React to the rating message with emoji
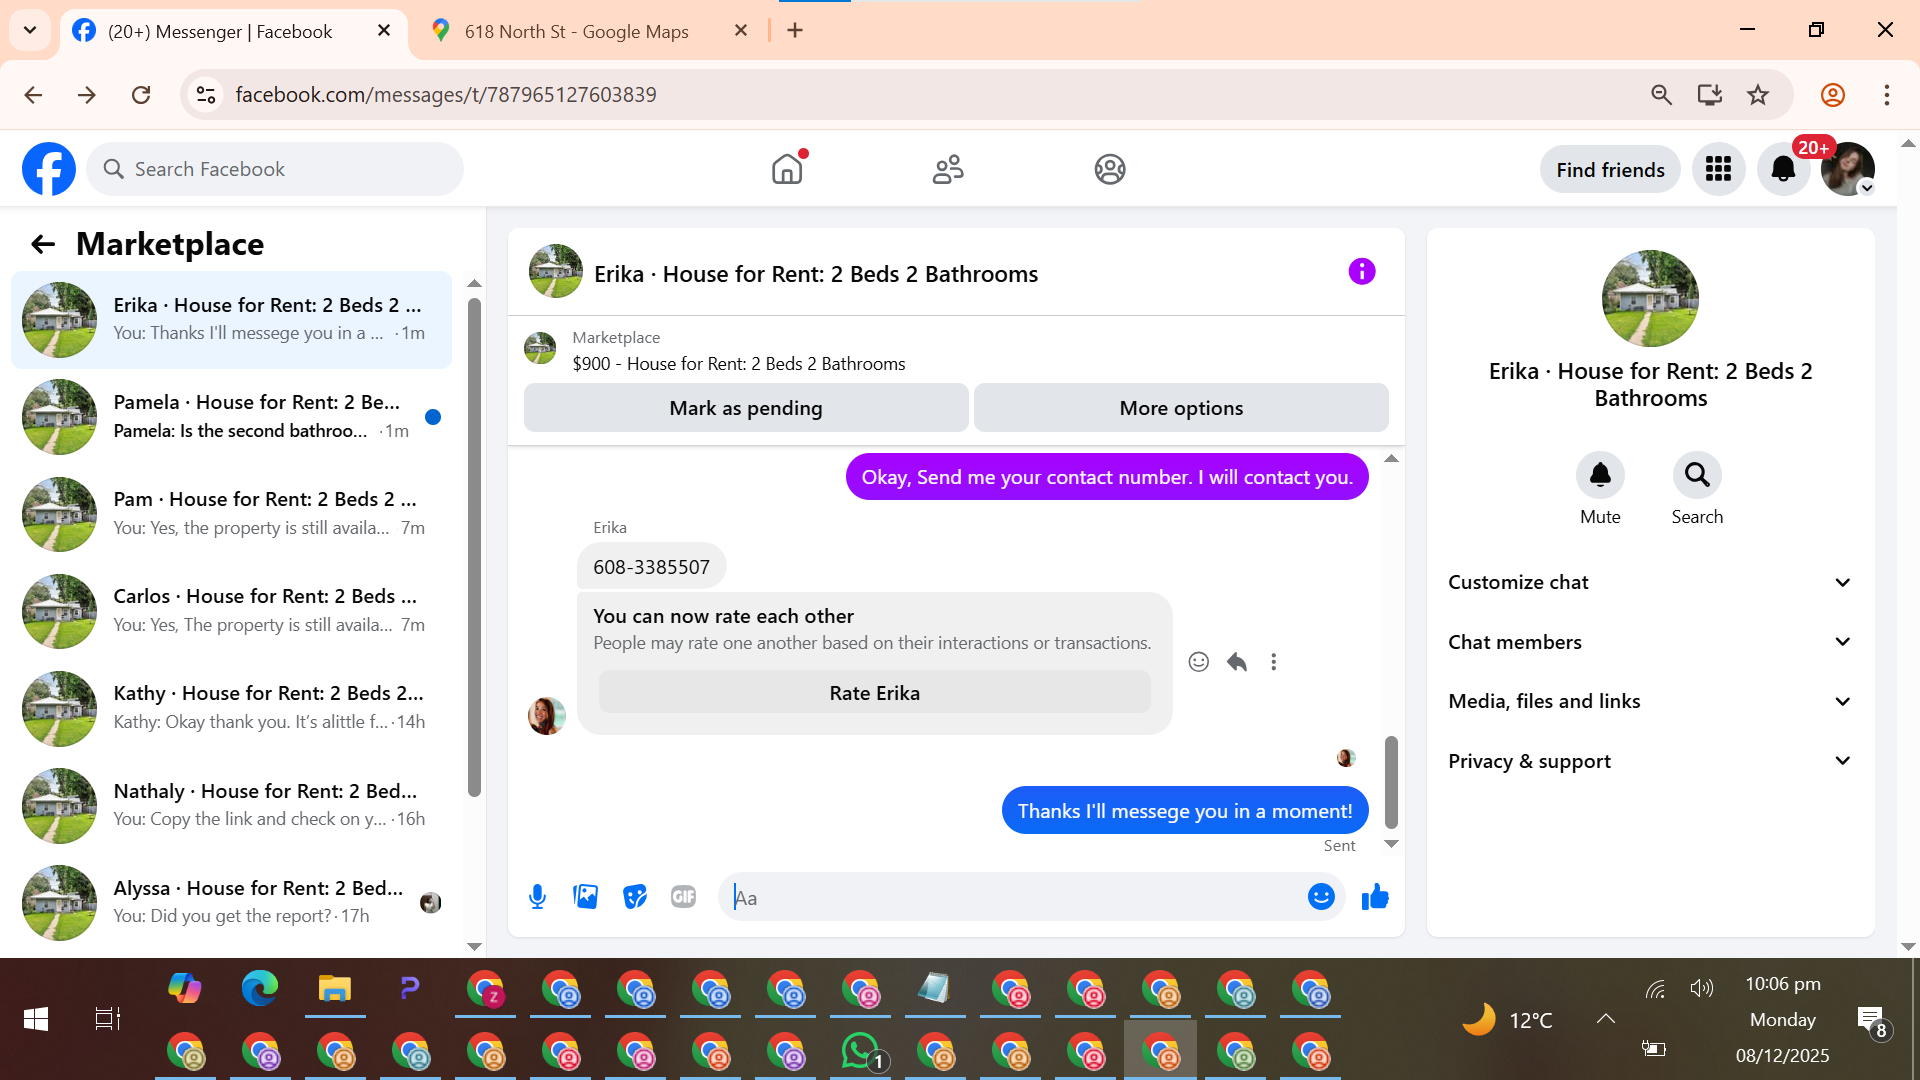 pyautogui.click(x=1199, y=662)
